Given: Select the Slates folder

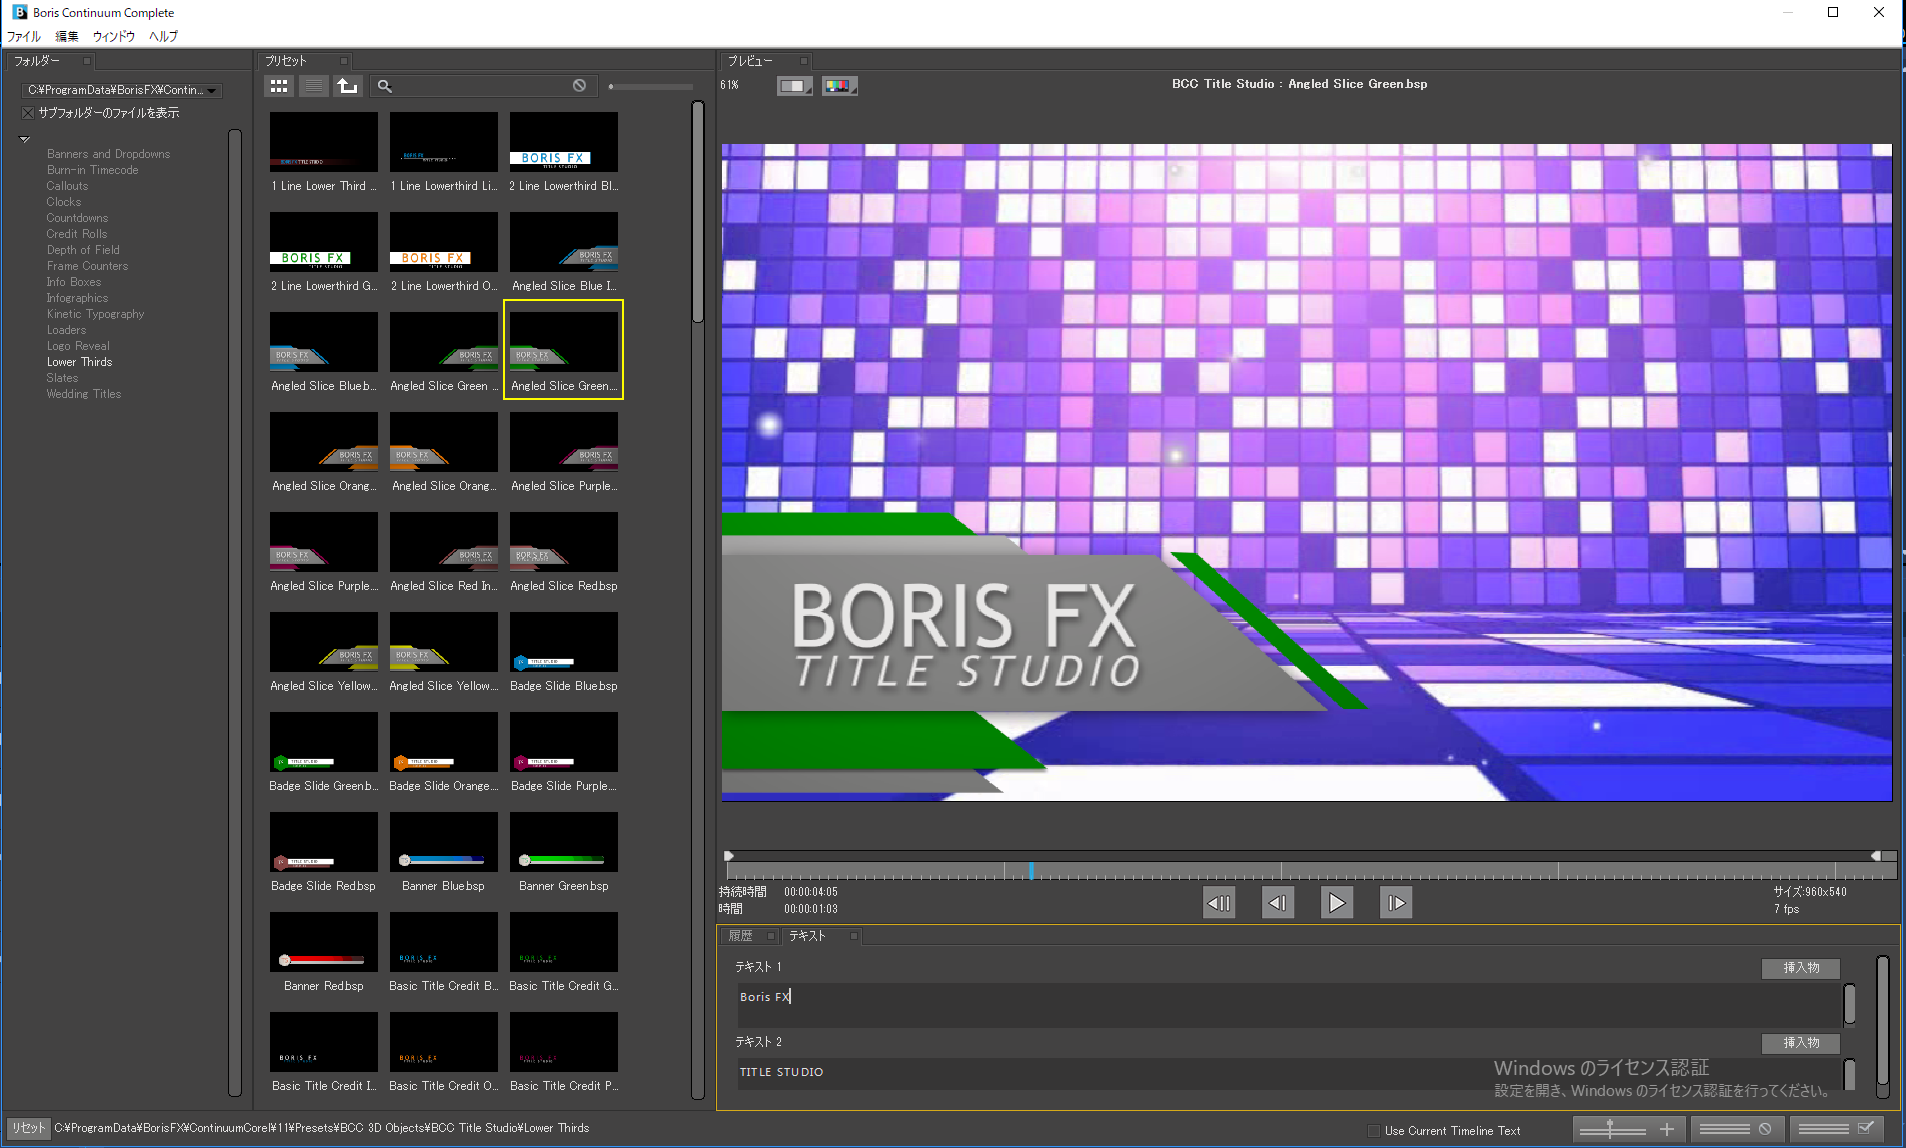Looking at the screenshot, I should [x=62, y=378].
